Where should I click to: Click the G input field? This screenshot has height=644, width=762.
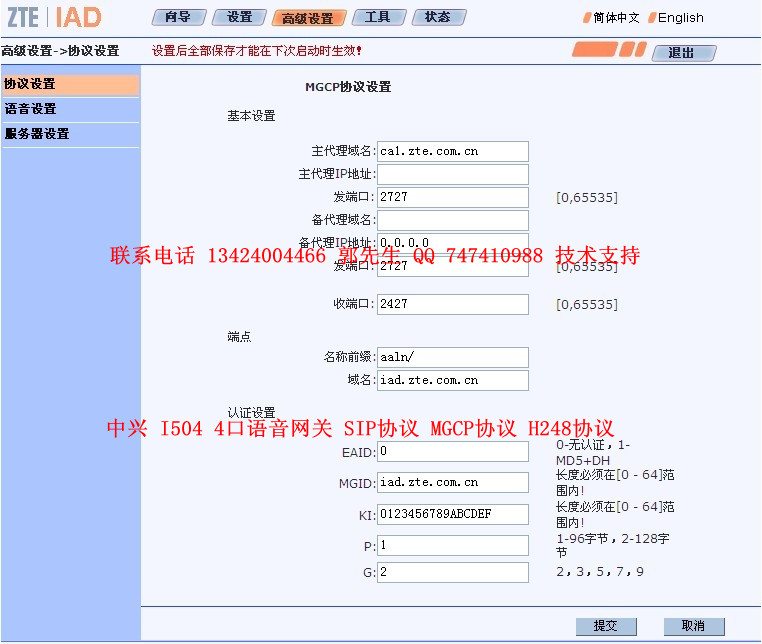(453, 572)
